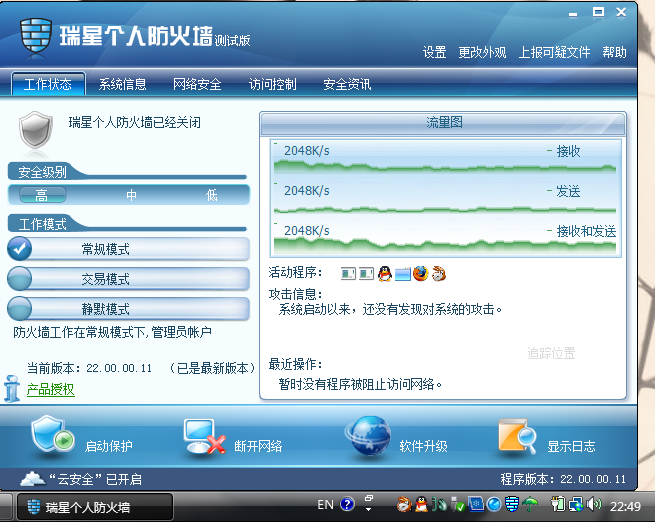The width and height of the screenshot is (655, 522).
Task: Click the 显示日志 button label
Action: (571, 446)
